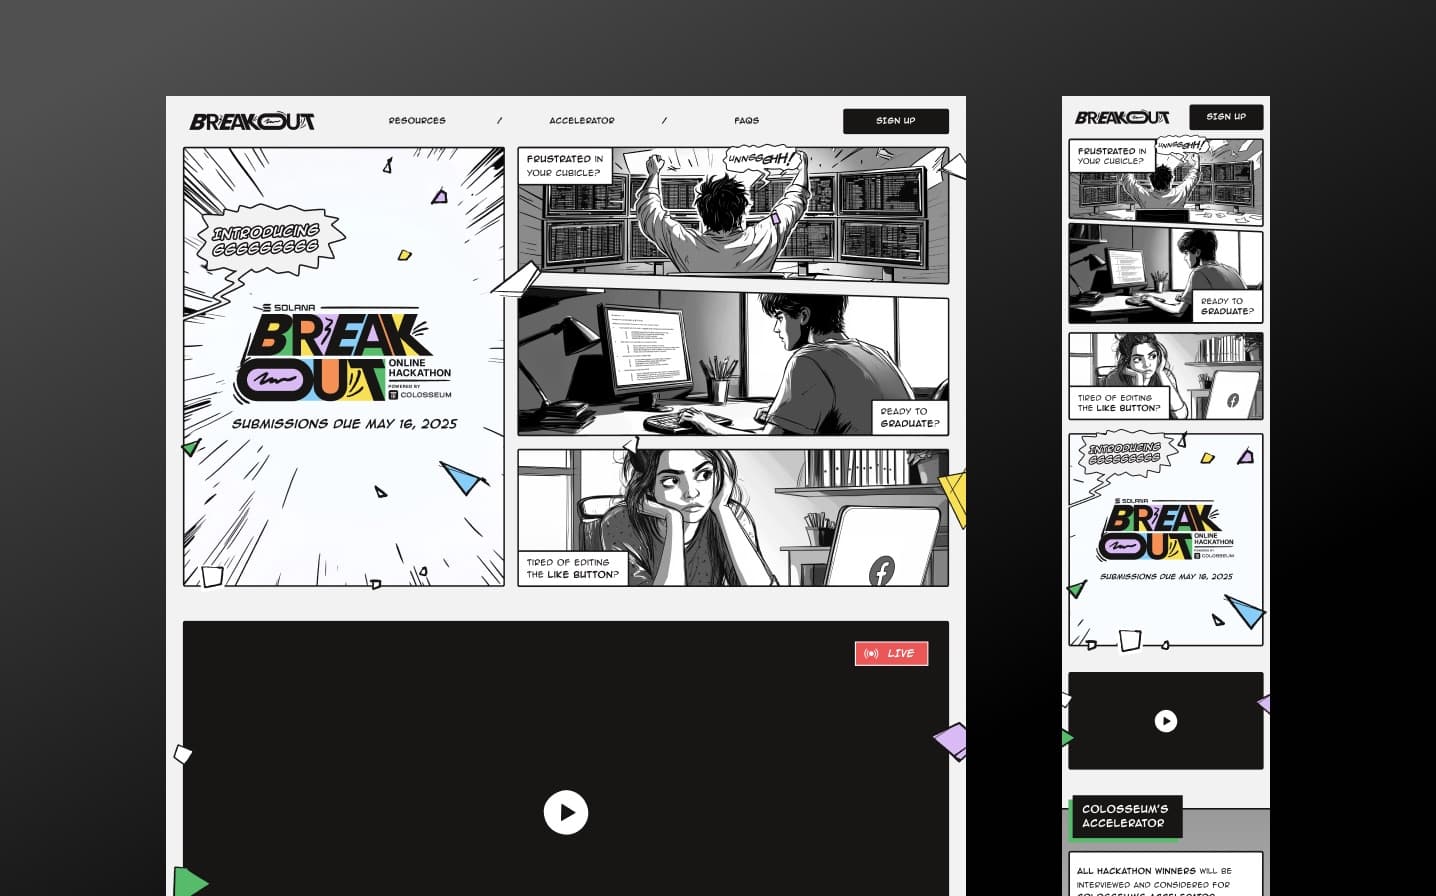Click the Facebook logo on desktop laptop panel

point(881,572)
